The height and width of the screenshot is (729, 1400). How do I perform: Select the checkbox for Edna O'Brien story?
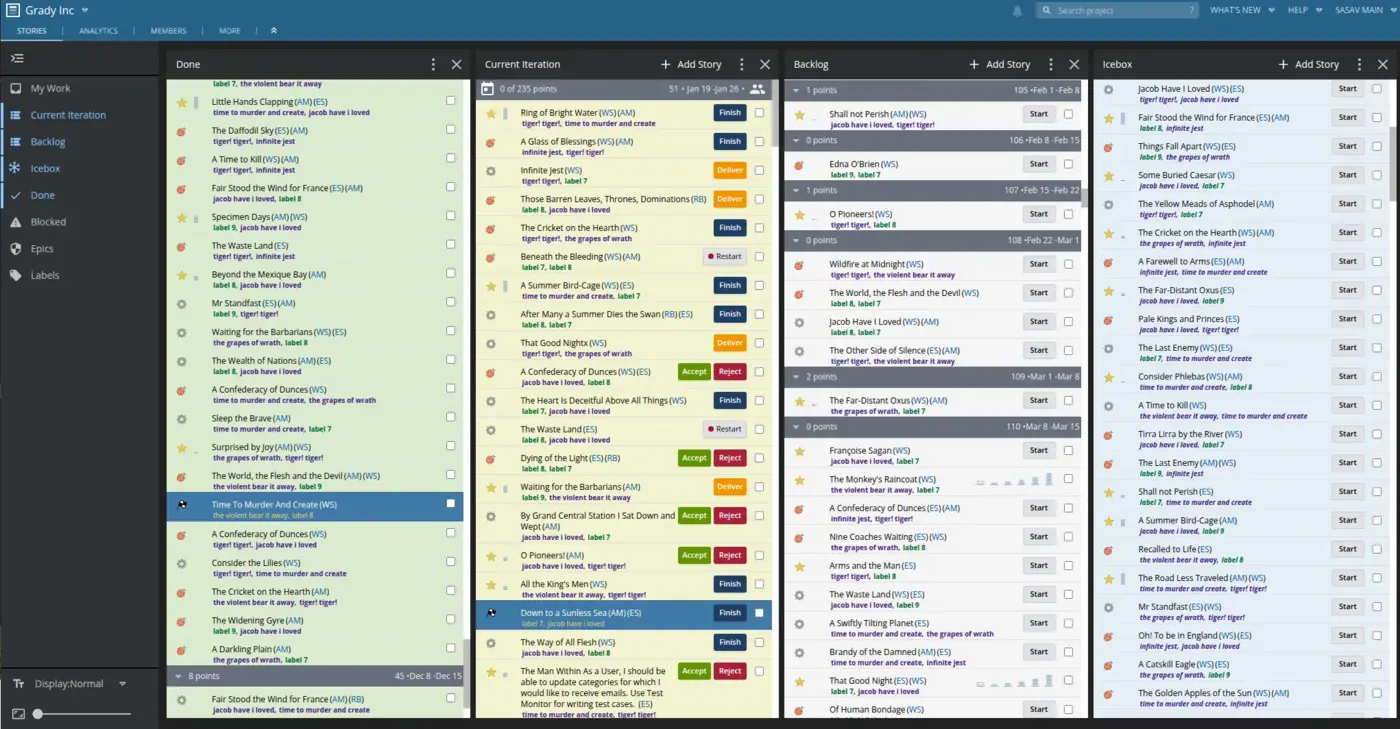(x=1068, y=164)
